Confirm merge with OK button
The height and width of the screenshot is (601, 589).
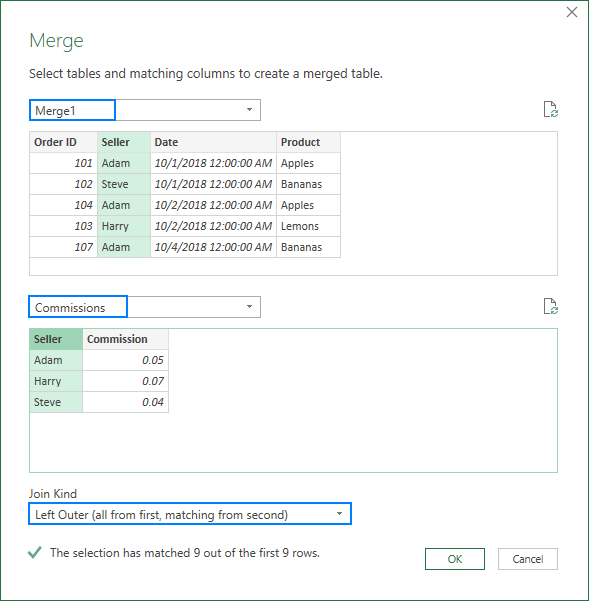tap(454, 559)
